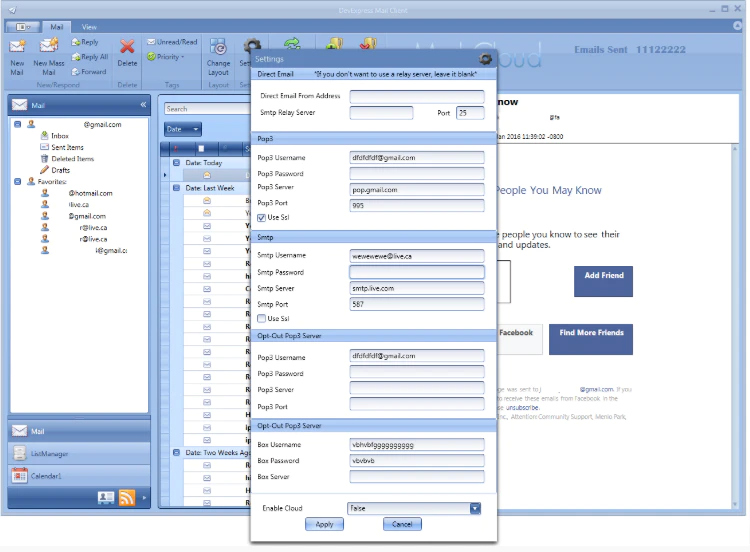750x552 pixels.
Task: Collapse the Favorites tree node
Action: (18, 182)
